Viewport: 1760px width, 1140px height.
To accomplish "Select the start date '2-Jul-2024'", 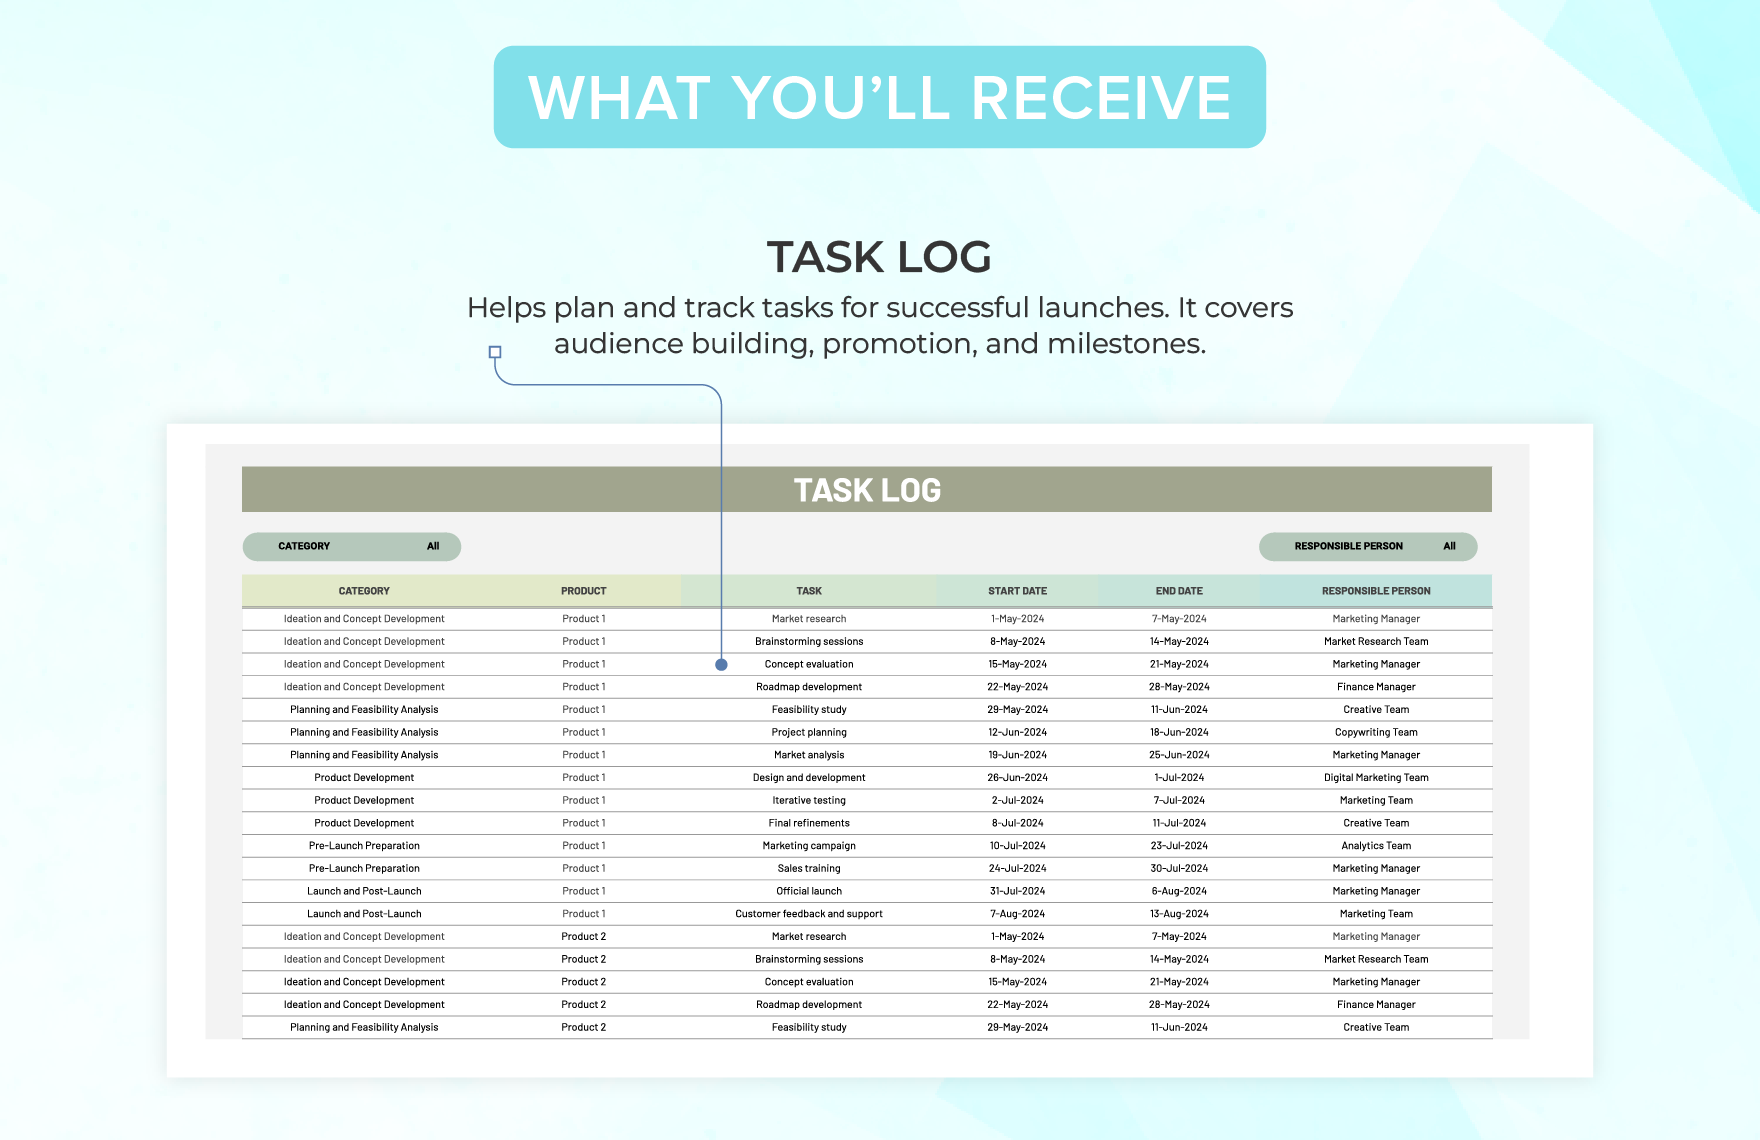I will coord(1018,800).
